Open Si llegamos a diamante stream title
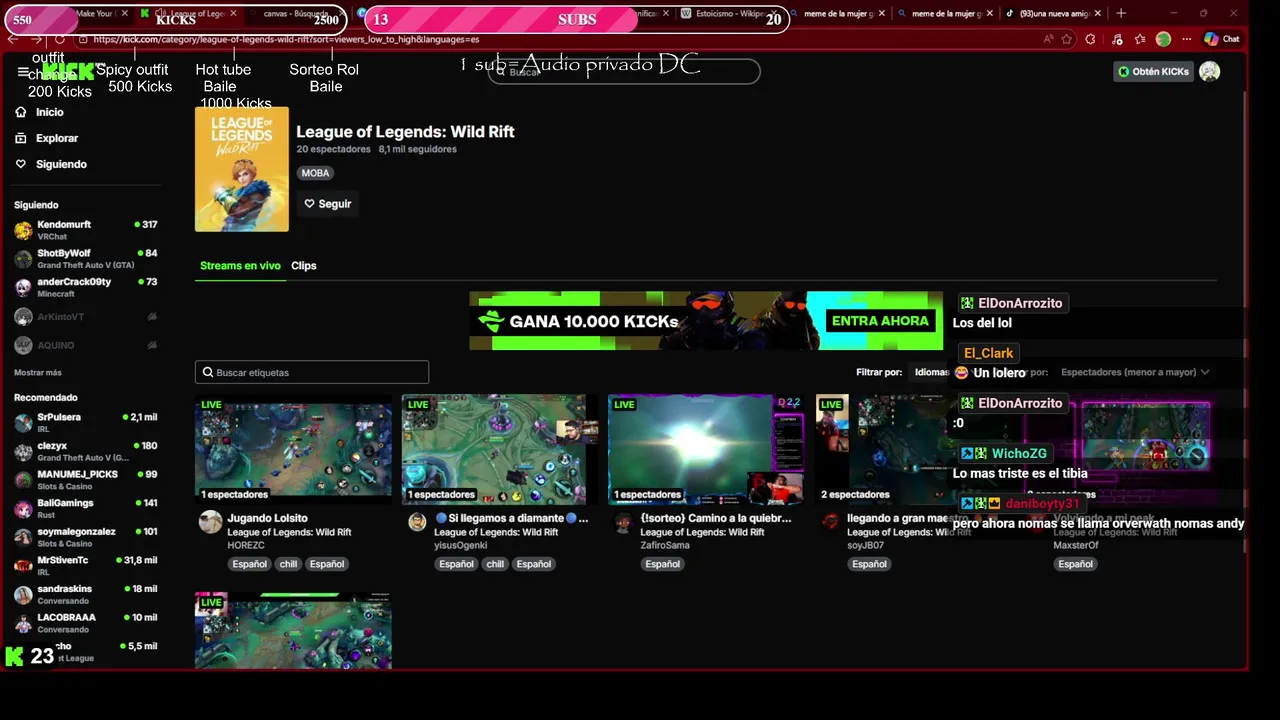The height and width of the screenshot is (720, 1280). [511, 518]
